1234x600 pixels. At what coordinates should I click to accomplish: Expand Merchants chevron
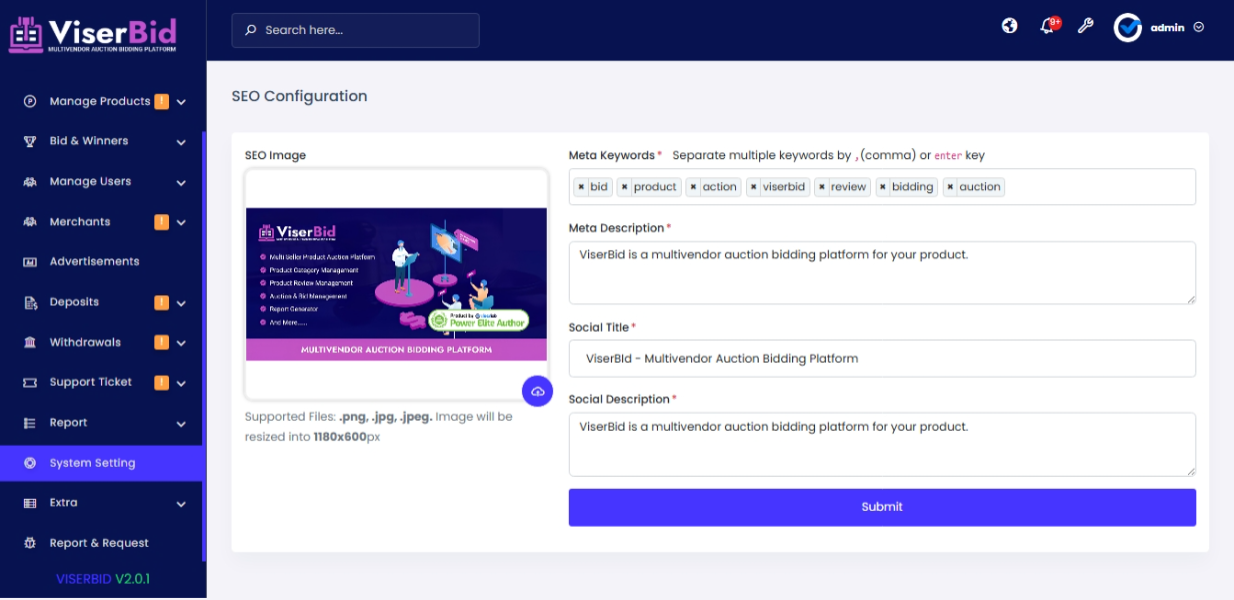point(181,223)
